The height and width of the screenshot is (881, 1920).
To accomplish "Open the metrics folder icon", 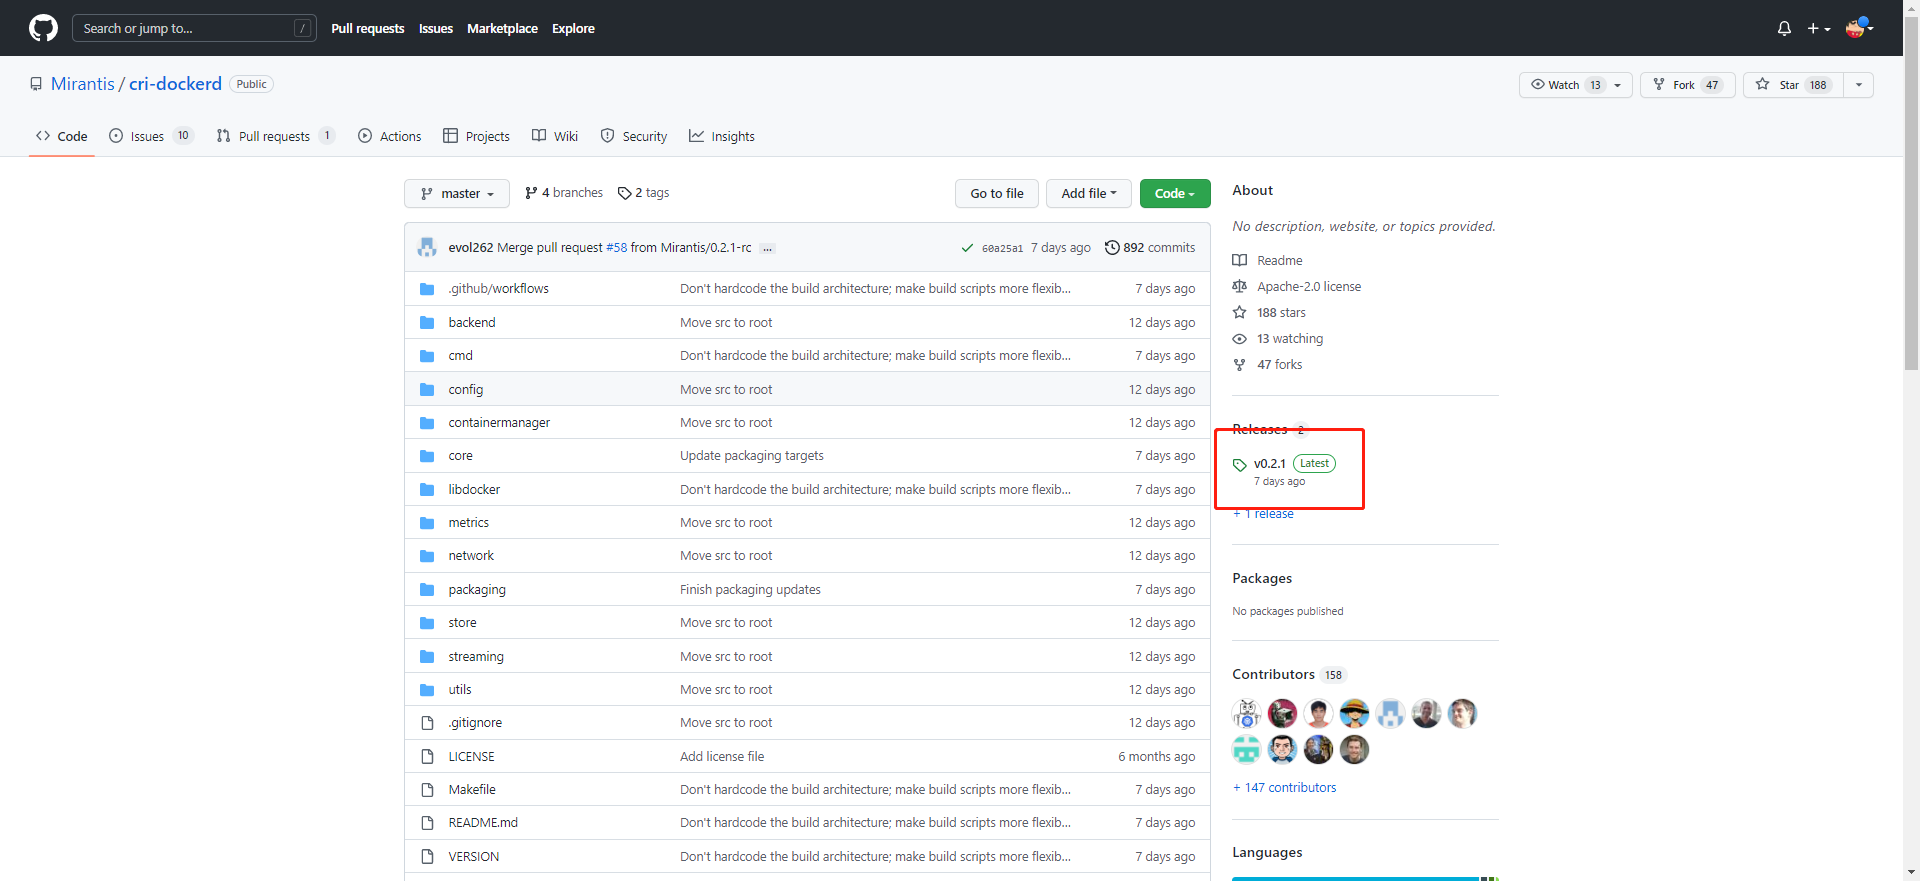I will (x=427, y=523).
